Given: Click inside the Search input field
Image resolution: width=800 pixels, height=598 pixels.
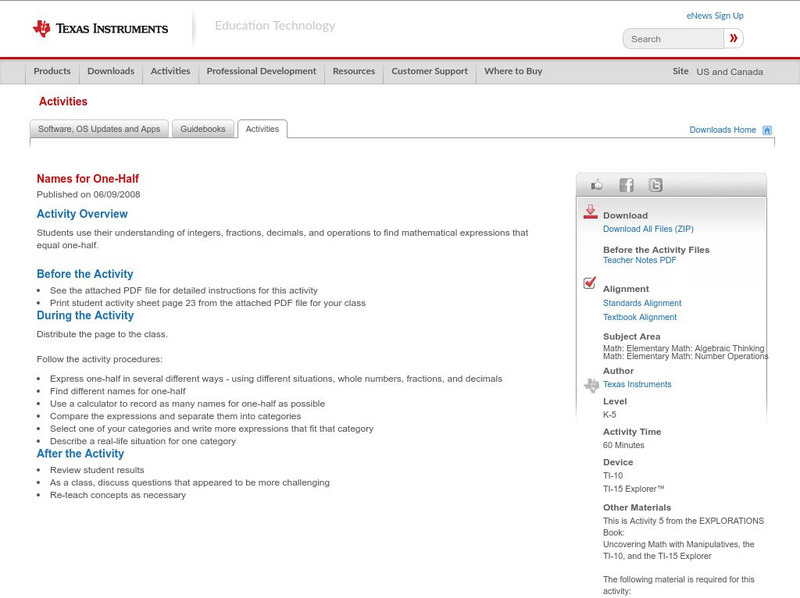Looking at the screenshot, I should [x=670, y=38].
